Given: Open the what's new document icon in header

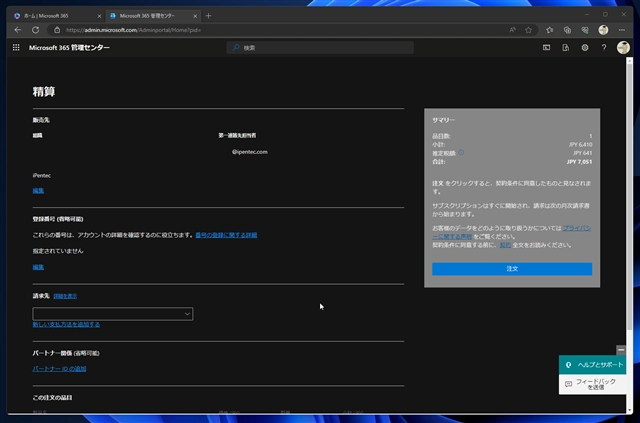Looking at the screenshot, I should (565, 48).
